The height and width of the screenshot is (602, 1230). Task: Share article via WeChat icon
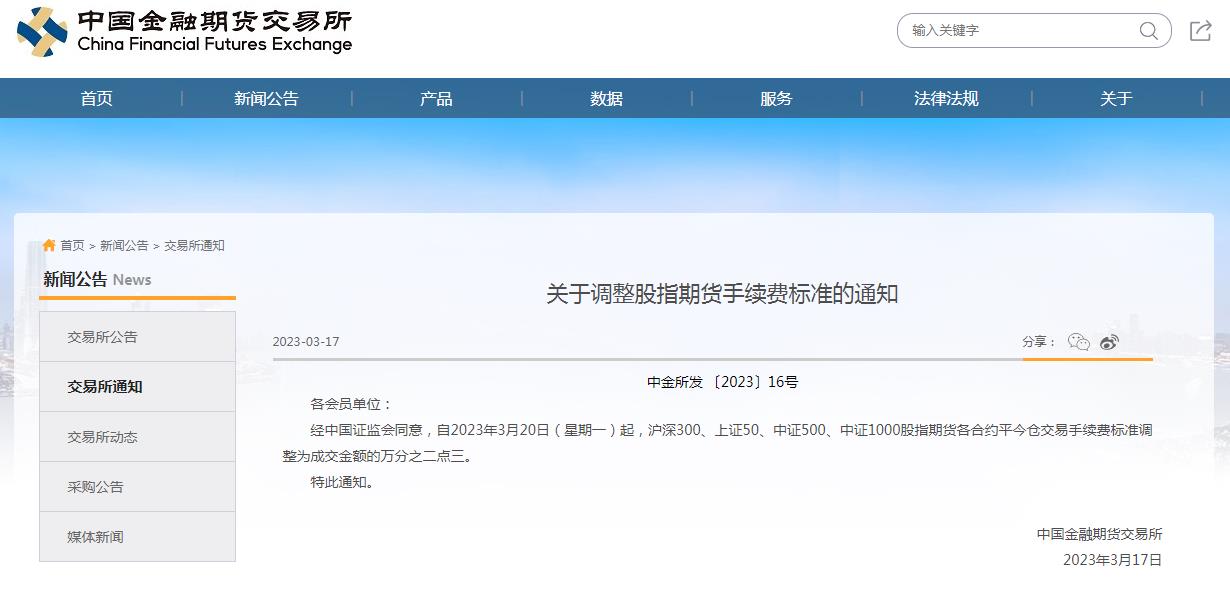[x=1078, y=342]
